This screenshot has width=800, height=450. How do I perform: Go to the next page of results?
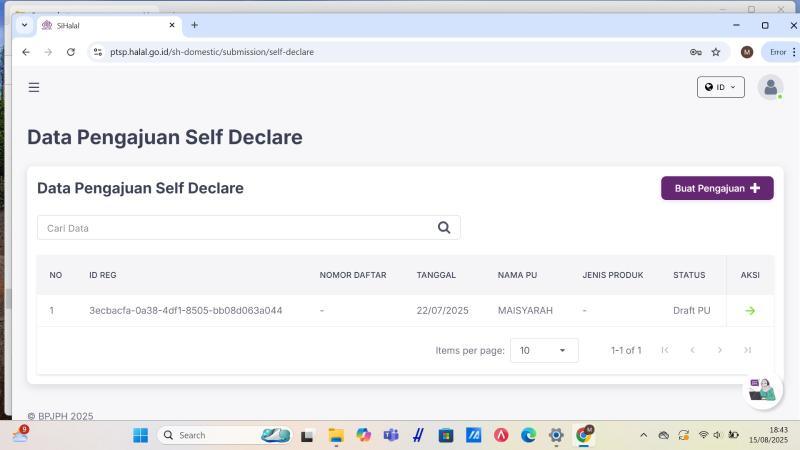[719, 350]
